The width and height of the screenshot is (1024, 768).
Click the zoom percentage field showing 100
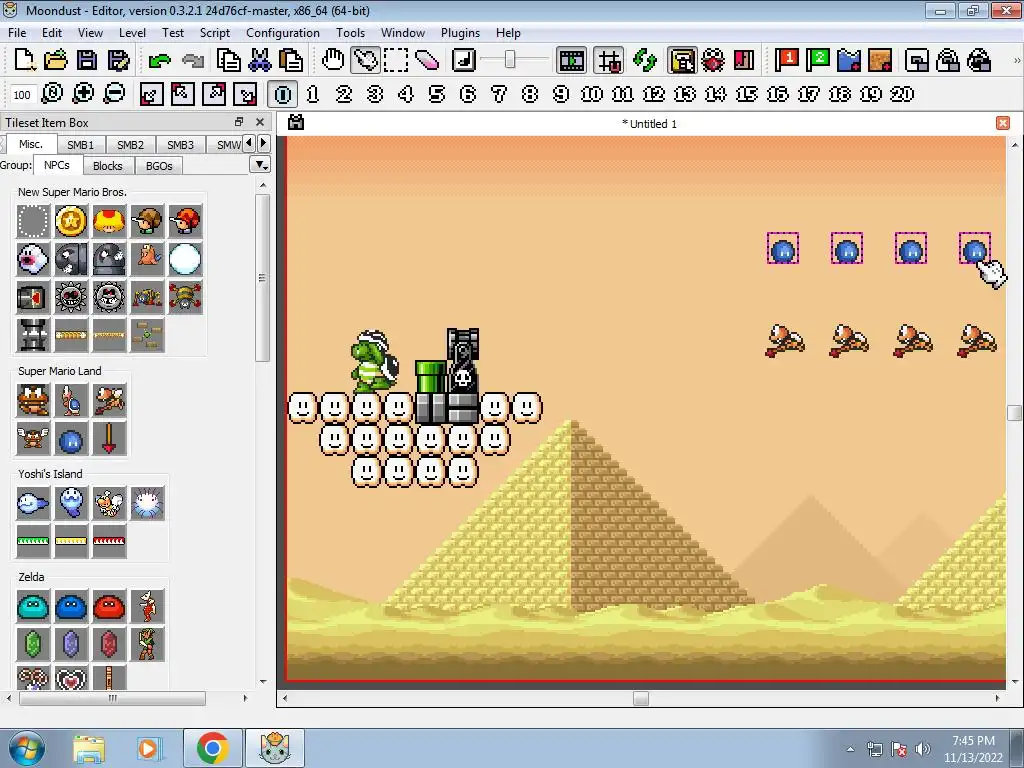point(22,95)
